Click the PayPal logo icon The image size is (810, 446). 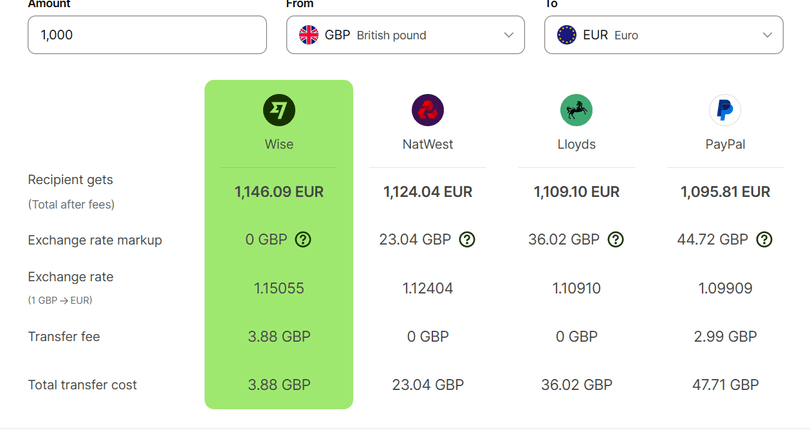coord(725,110)
